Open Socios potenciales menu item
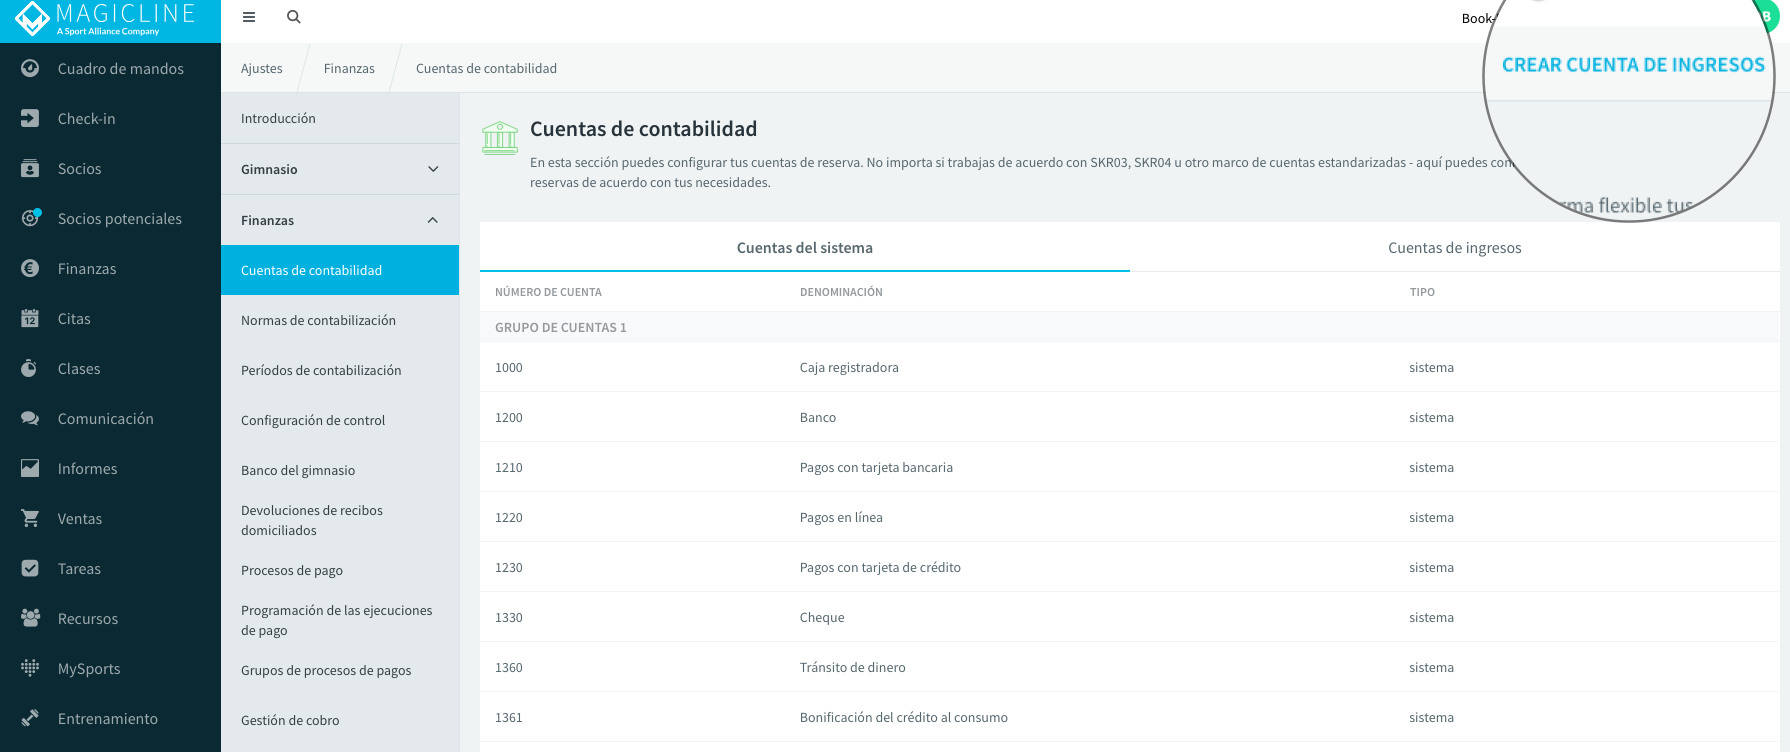 pyautogui.click(x=110, y=218)
